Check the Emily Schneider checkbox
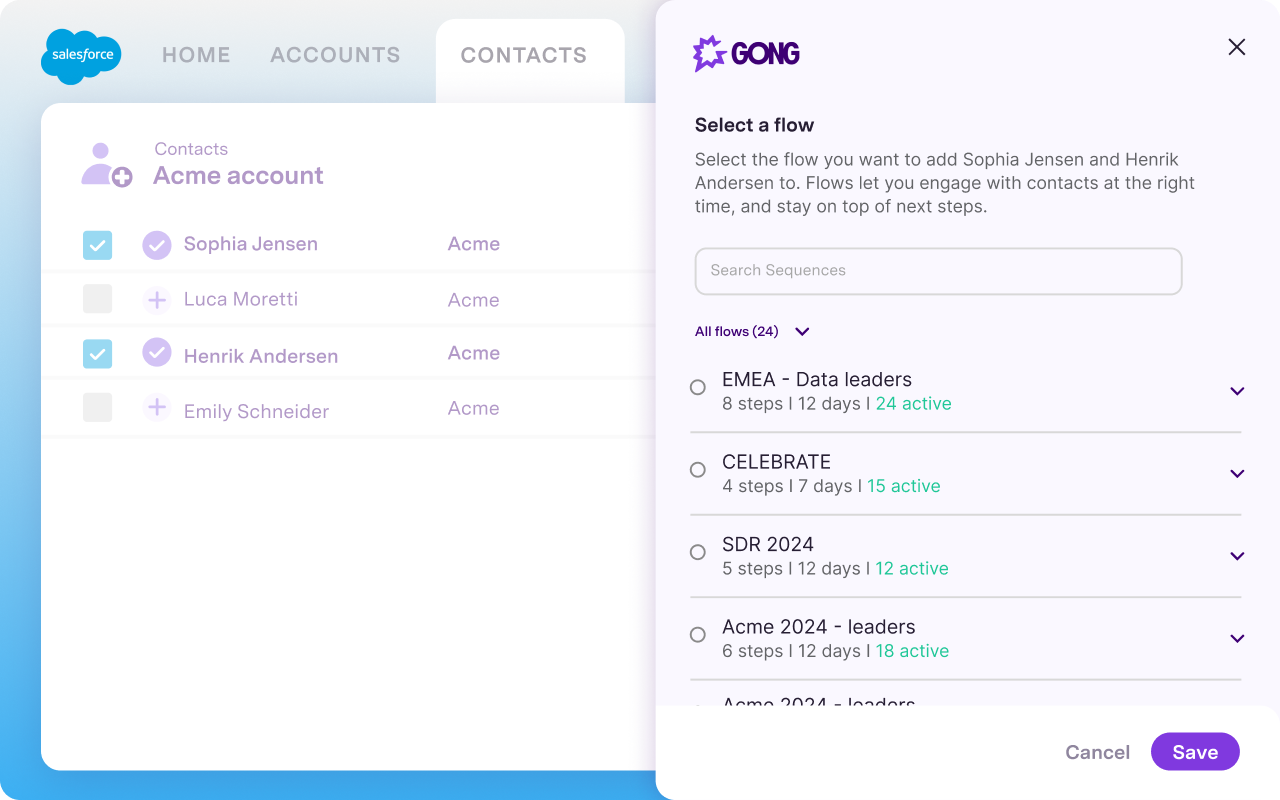The image size is (1280, 800). 97,407
